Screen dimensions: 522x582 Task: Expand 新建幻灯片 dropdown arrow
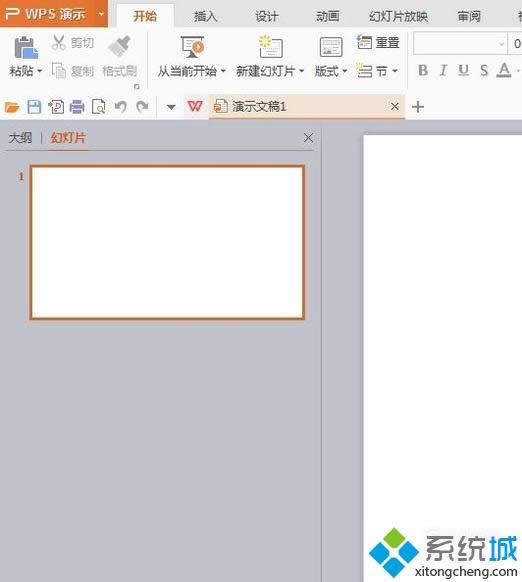301,71
